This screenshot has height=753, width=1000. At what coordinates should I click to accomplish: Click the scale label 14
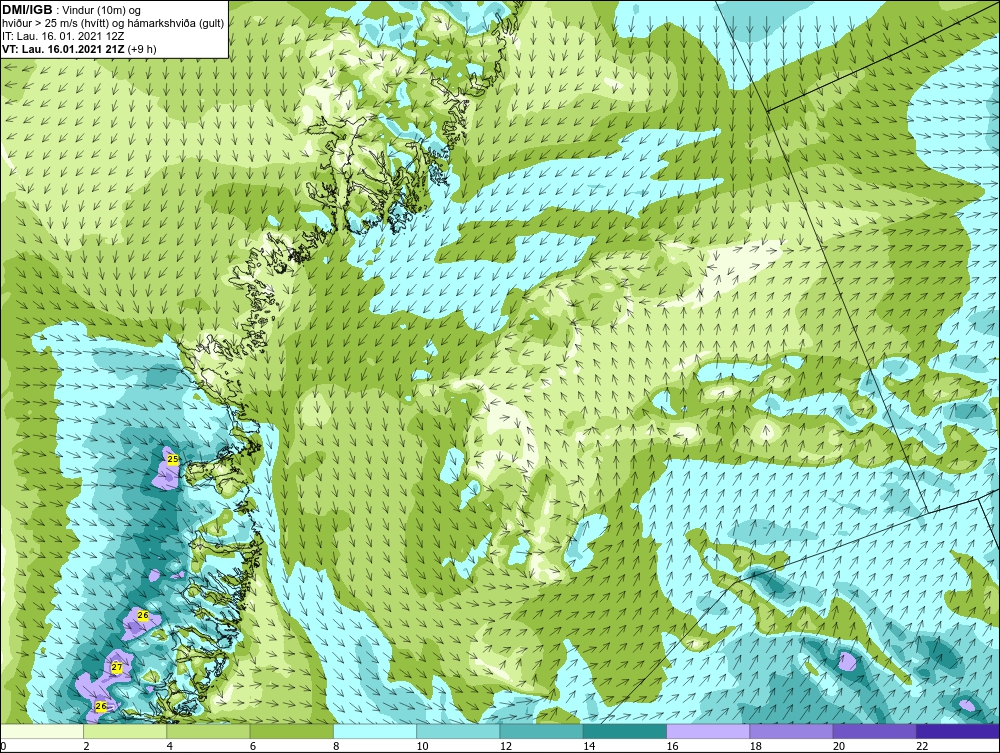click(589, 747)
